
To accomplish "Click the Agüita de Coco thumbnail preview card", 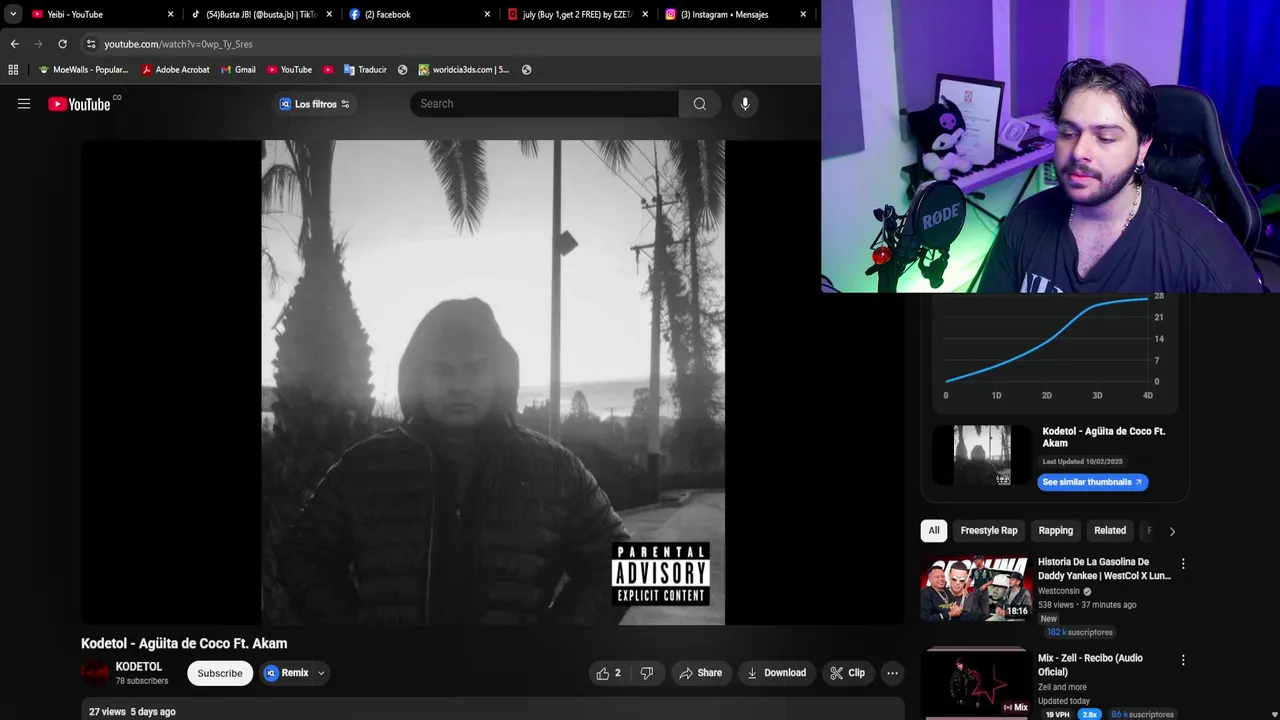I will click(982, 455).
